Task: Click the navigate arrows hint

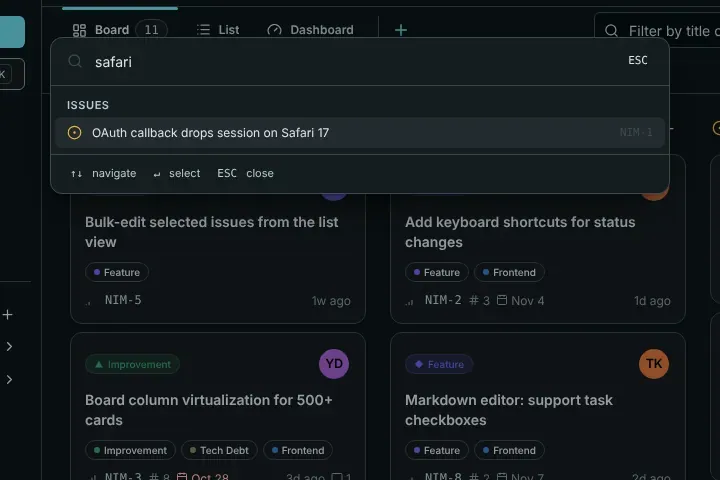Action: click(103, 174)
